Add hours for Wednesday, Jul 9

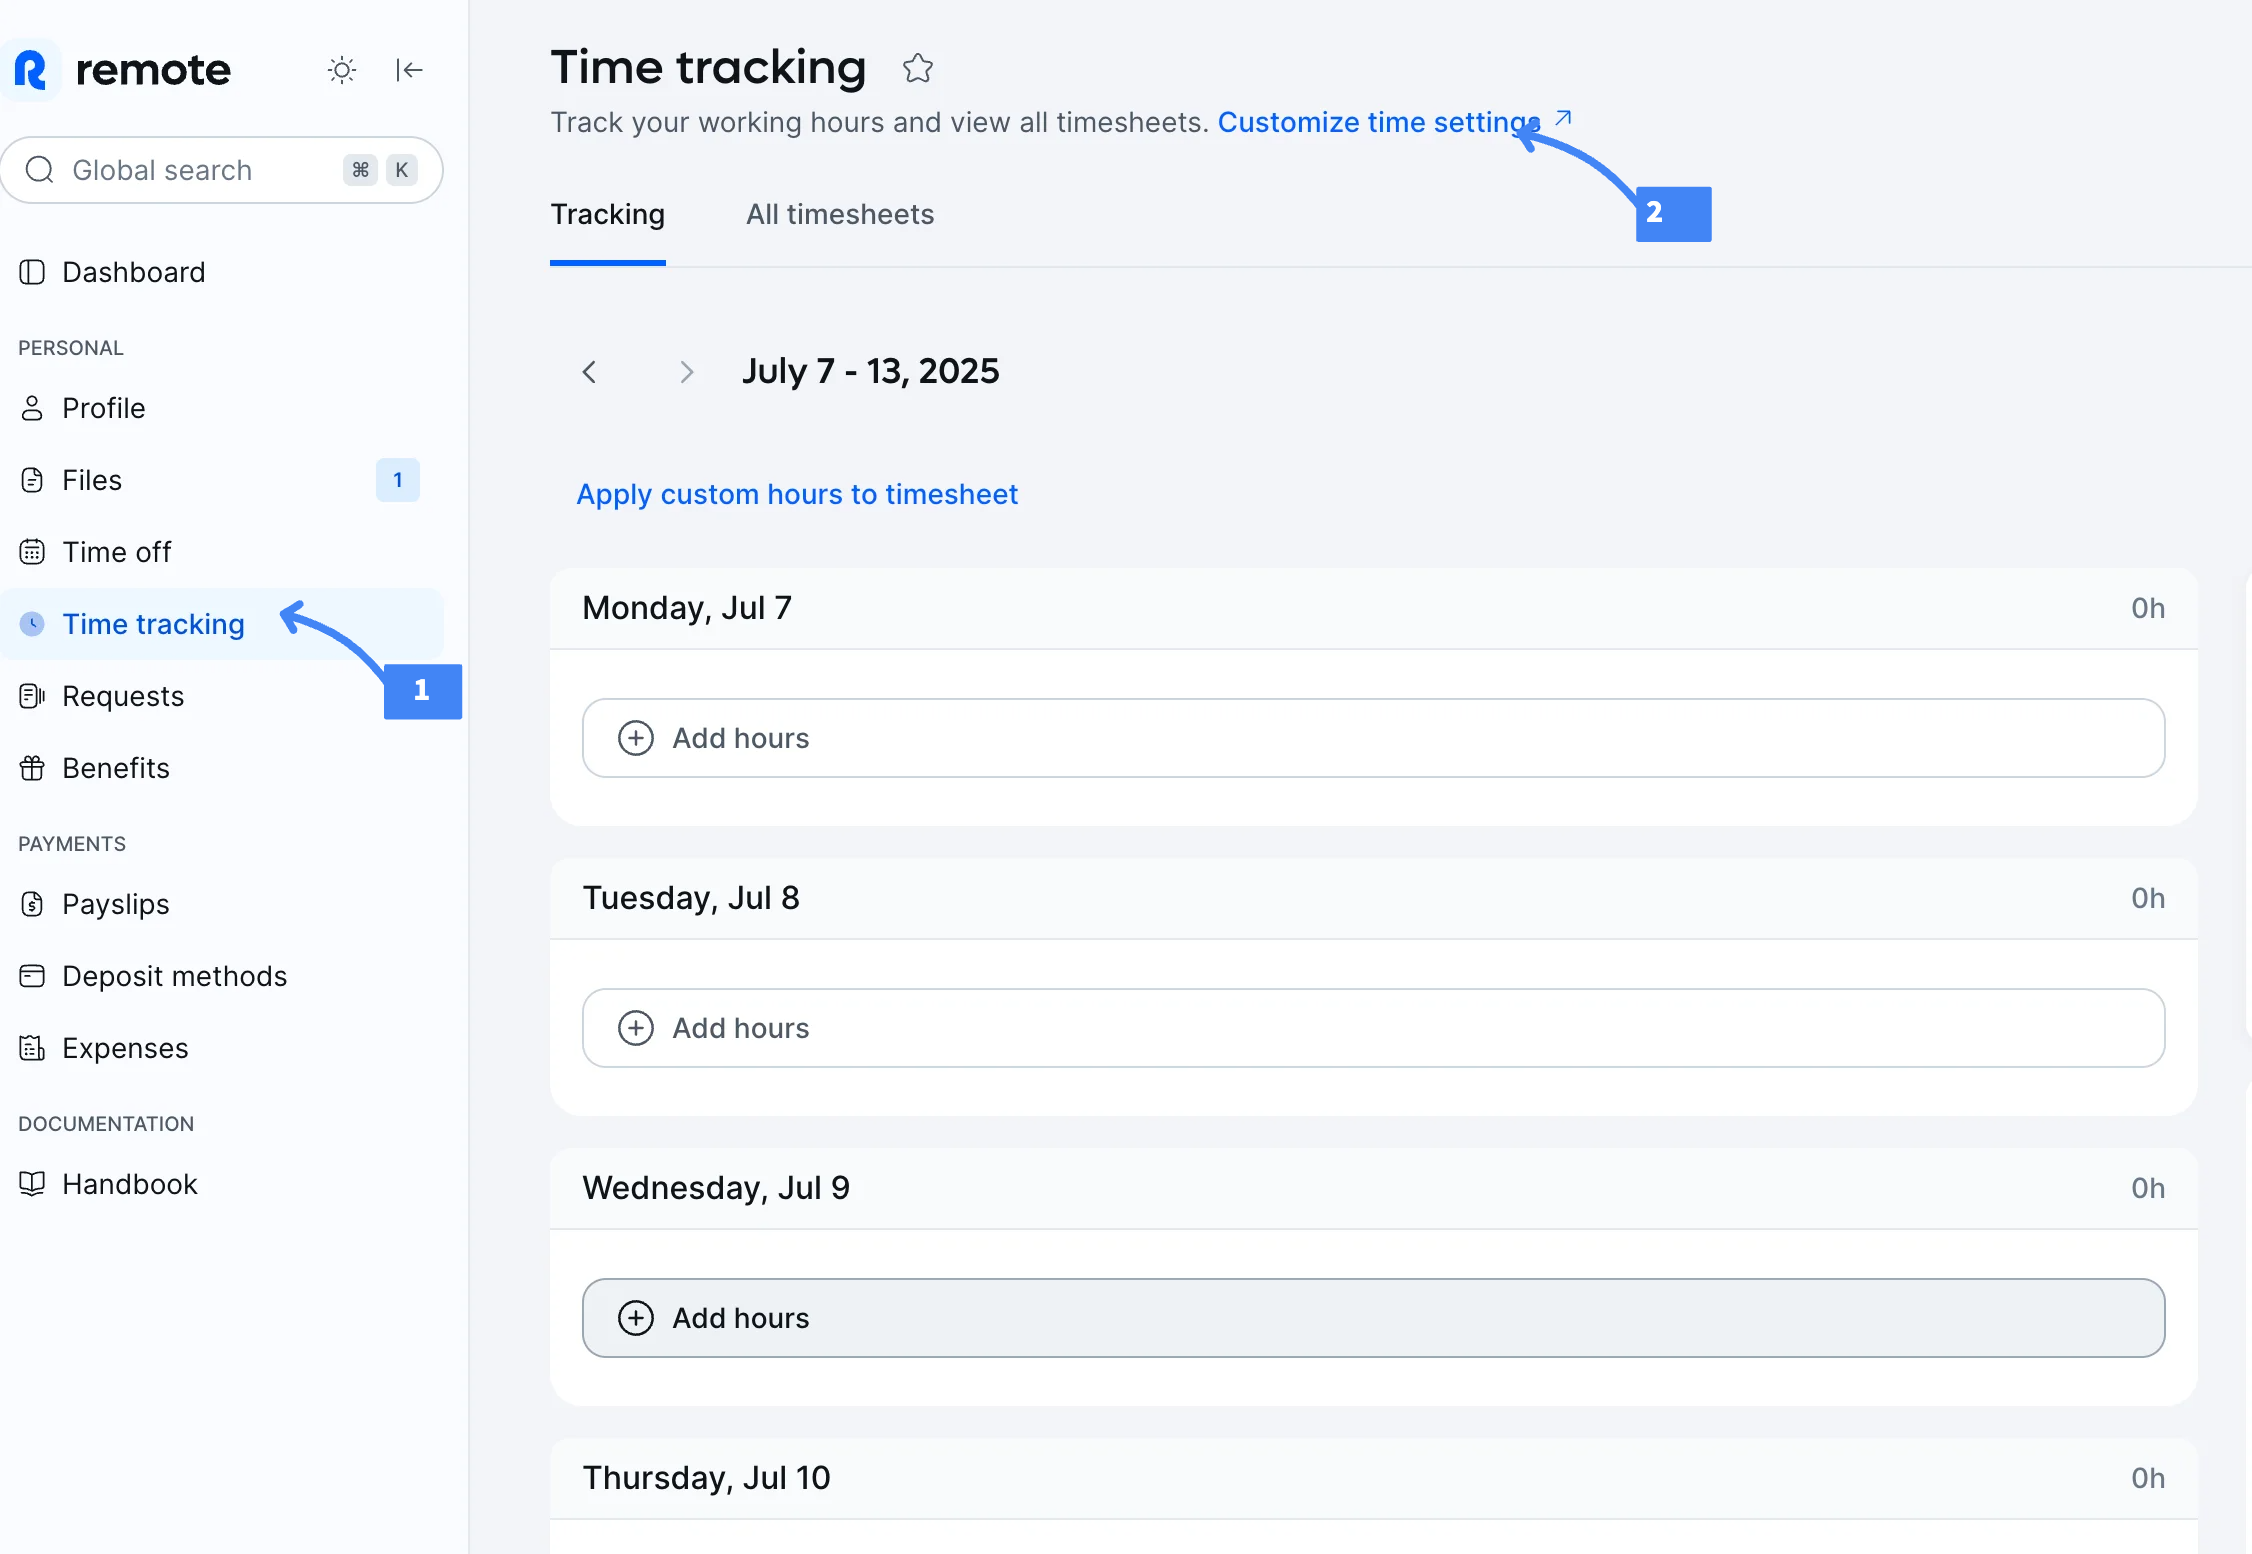[1373, 1318]
